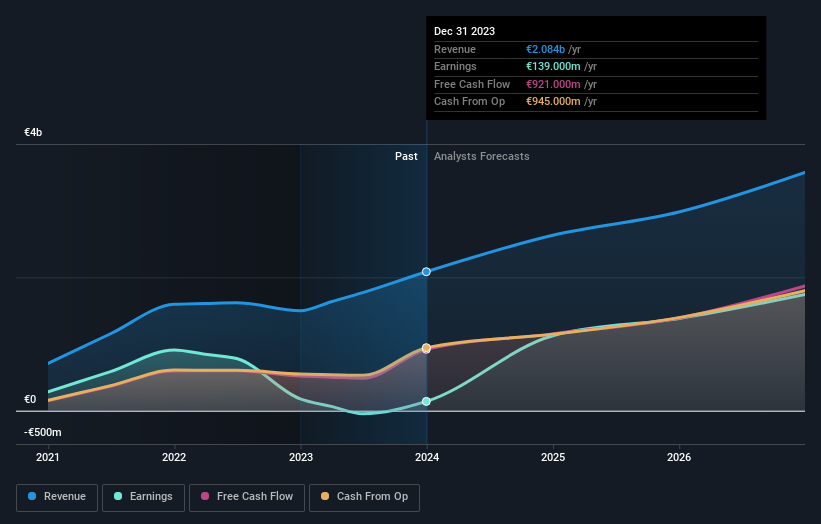Click the Revenue row label in tooltip
The width and height of the screenshot is (821, 524).
tap(455, 49)
